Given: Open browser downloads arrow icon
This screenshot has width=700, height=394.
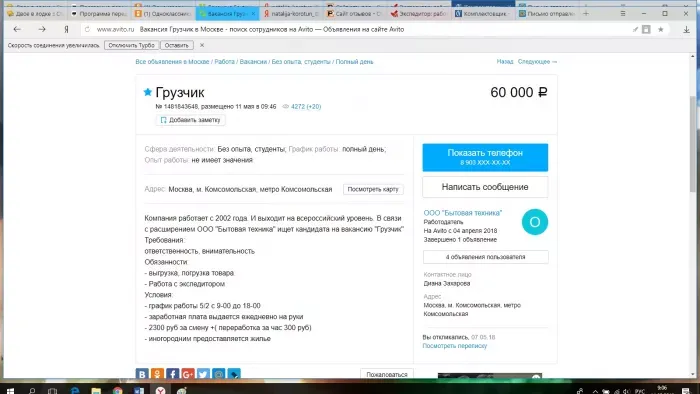Looking at the screenshot, I should pyautogui.click(x=687, y=29).
